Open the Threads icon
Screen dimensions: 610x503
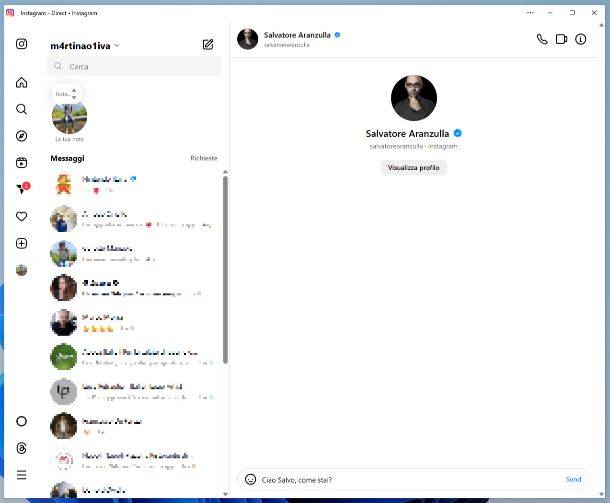(x=21, y=448)
